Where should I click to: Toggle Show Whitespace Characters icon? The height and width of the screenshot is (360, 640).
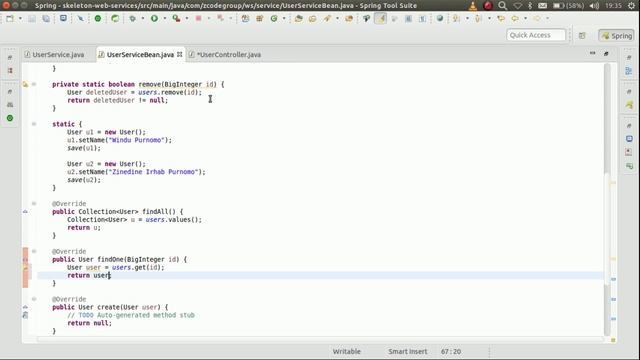(422, 18)
